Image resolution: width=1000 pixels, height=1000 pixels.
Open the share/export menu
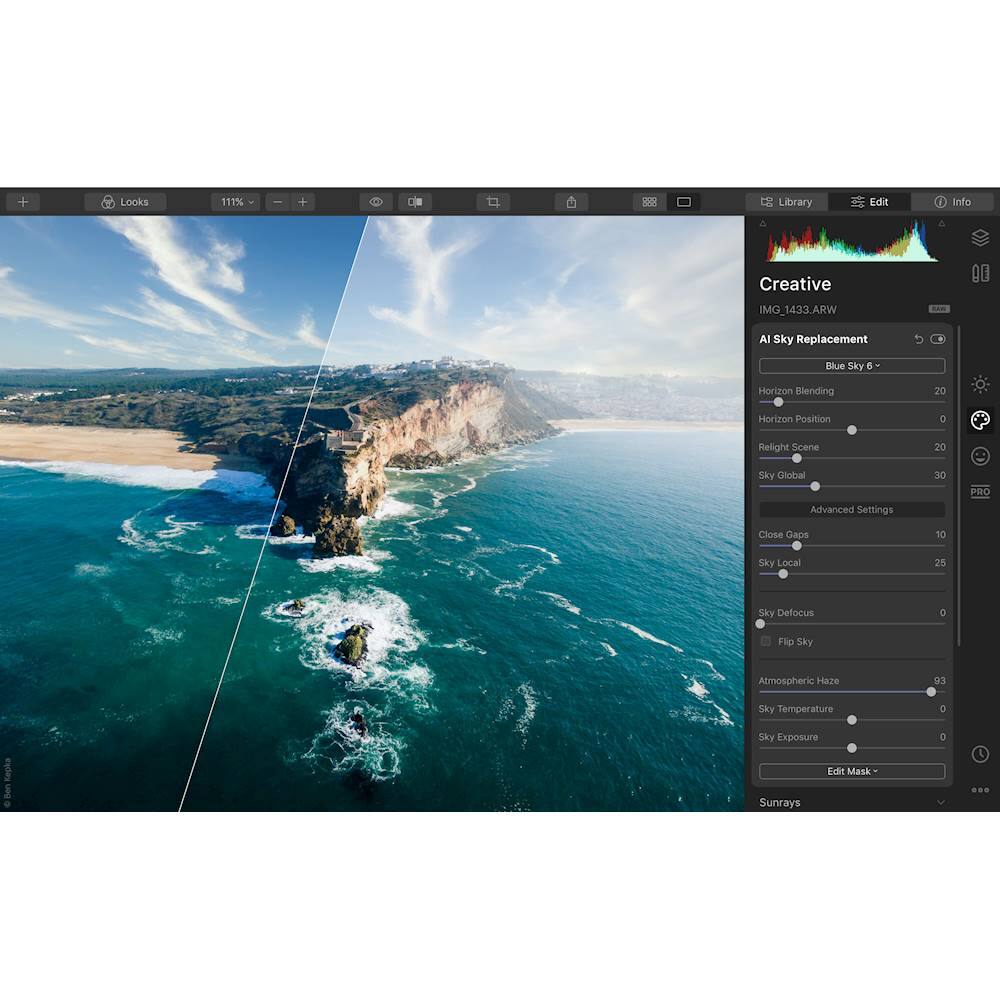tap(571, 202)
